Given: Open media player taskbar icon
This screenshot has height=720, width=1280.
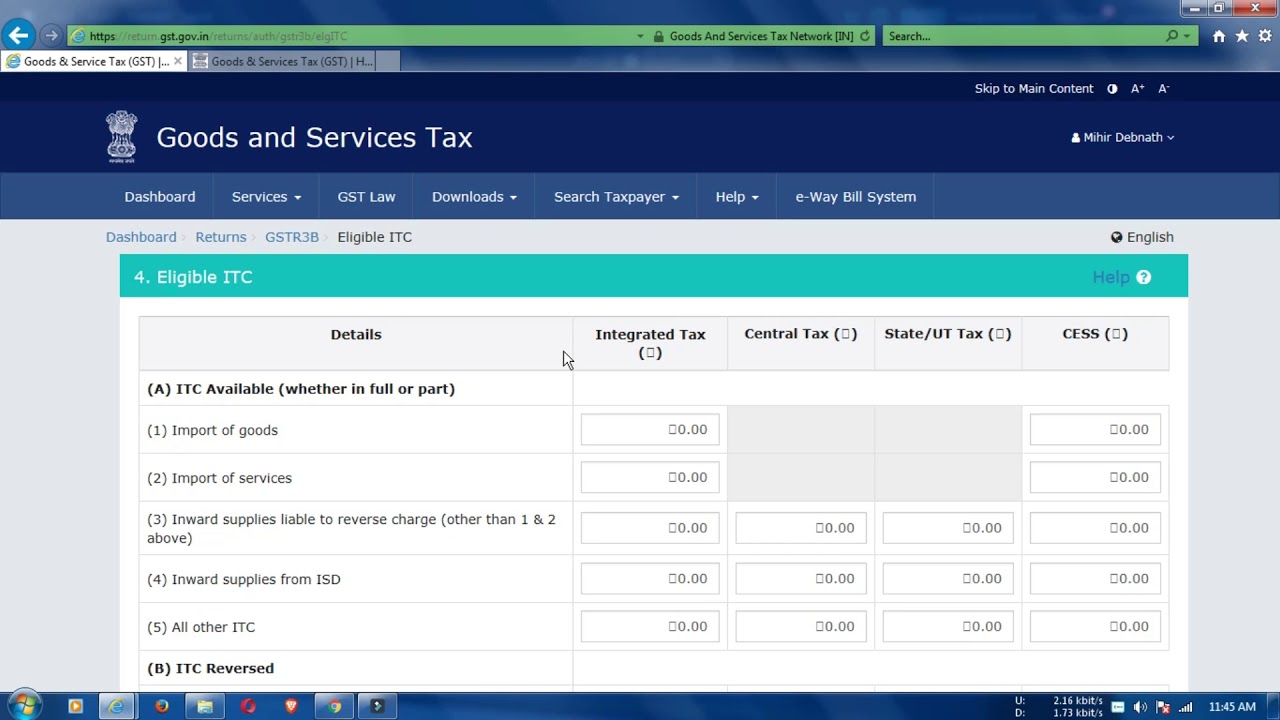Looking at the screenshot, I should click(75, 706).
